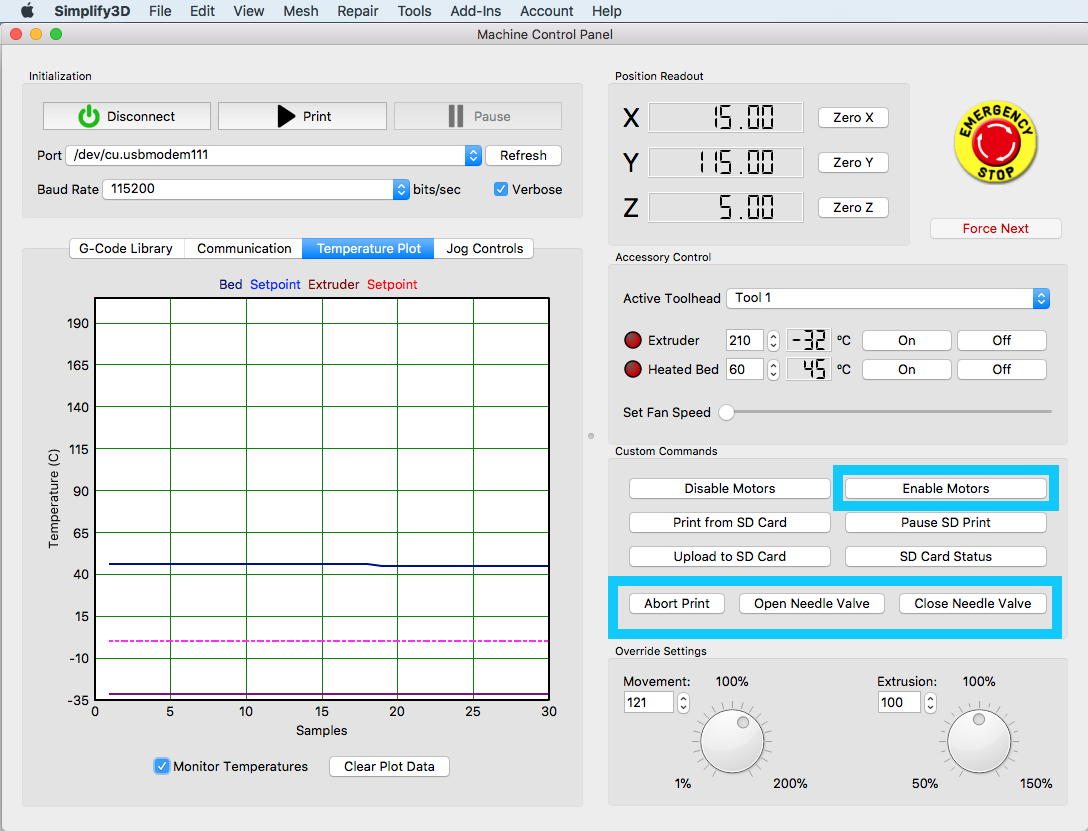Open the Tools menu

point(414,11)
